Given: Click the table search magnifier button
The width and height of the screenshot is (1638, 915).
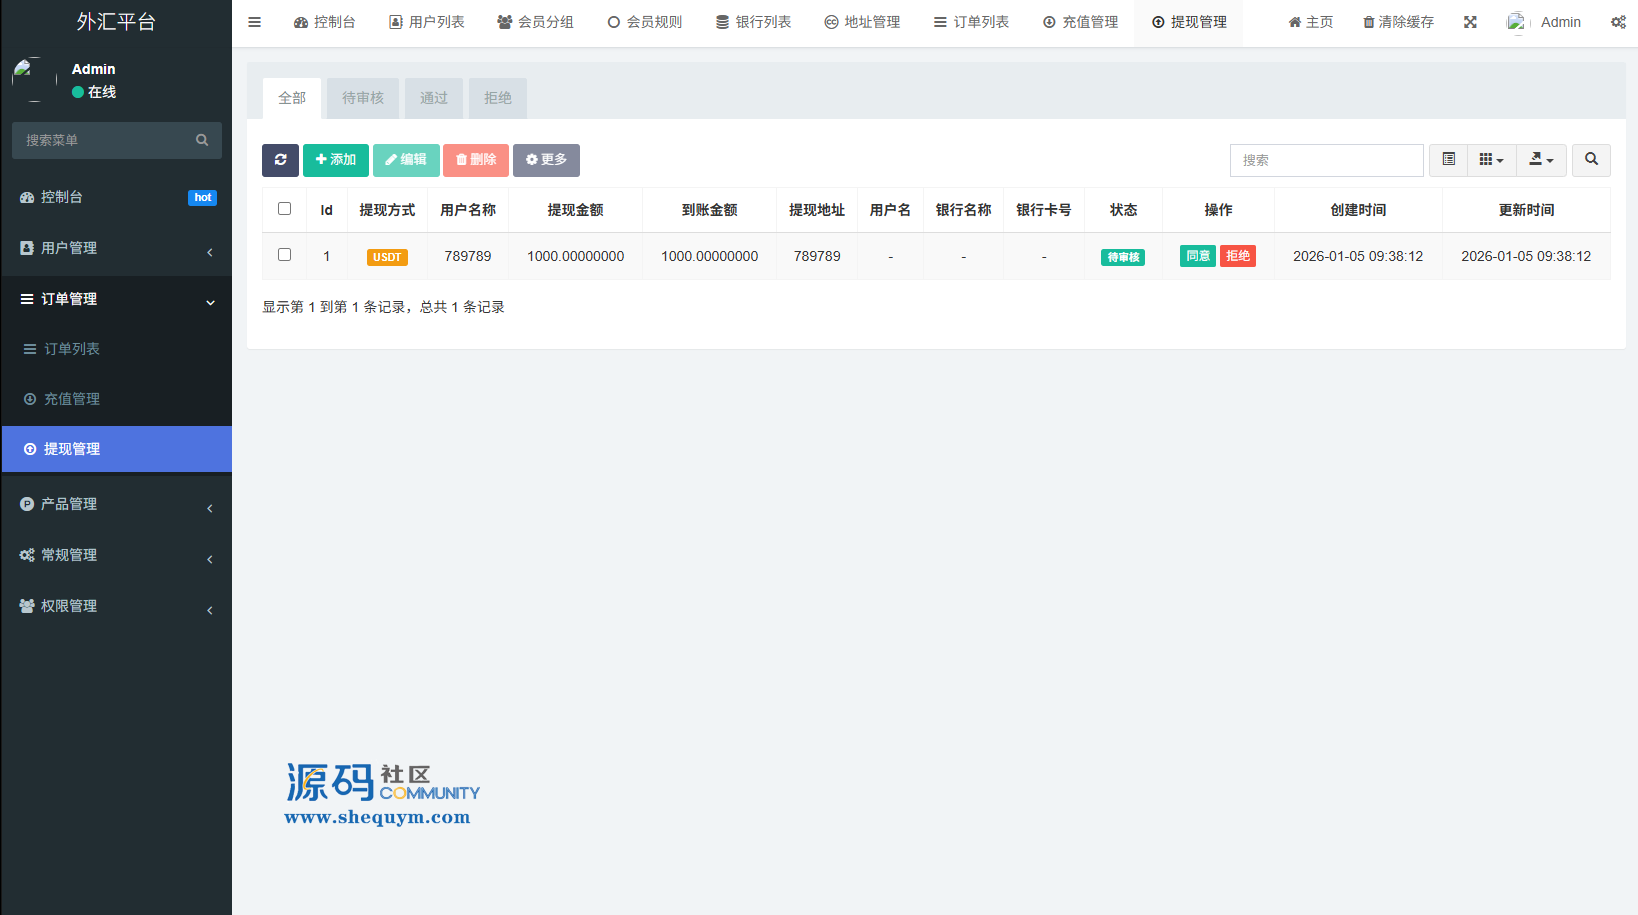Looking at the screenshot, I should (1591, 160).
